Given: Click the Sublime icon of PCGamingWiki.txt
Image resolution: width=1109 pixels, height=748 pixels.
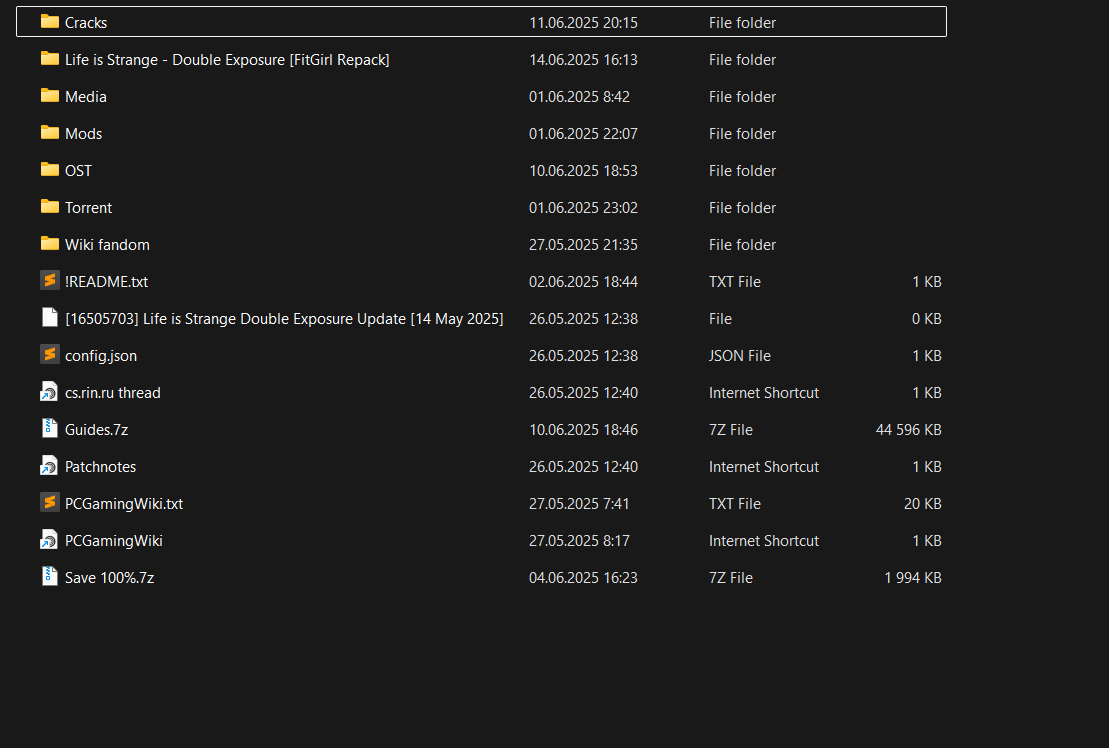Looking at the screenshot, I should coord(50,503).
